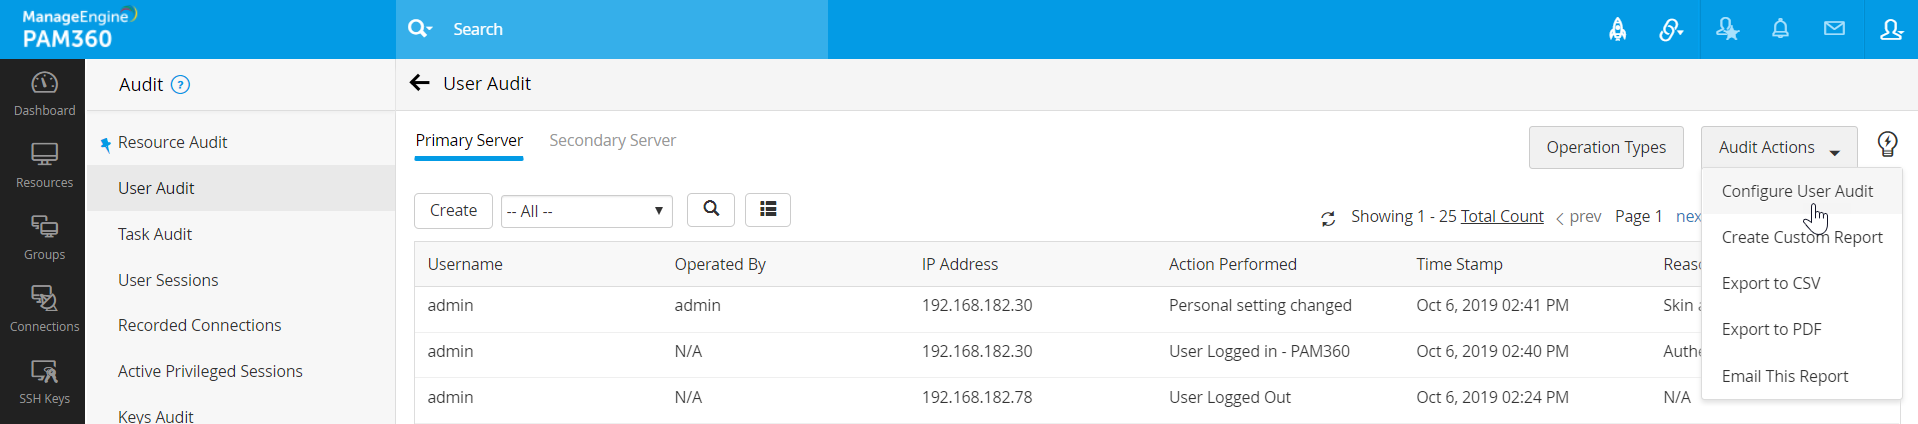Click the 'User Logged Out' cell
The height and width of the screenshot is (424, 1918).
(1230, 397)
